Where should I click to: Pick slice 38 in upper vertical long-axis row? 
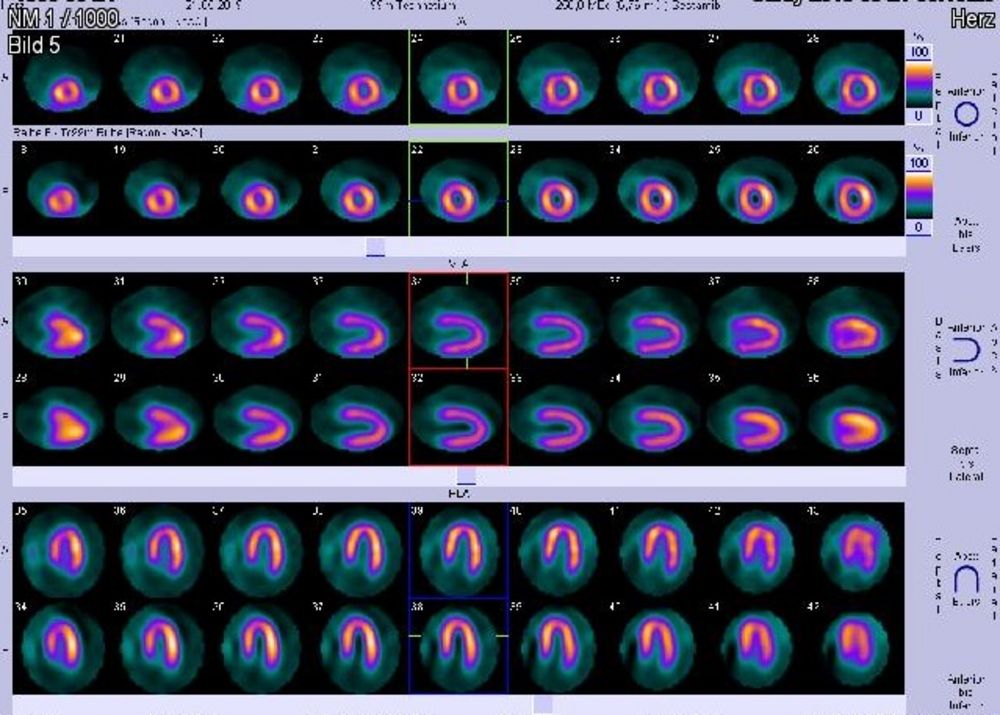(x=855, y=321)
